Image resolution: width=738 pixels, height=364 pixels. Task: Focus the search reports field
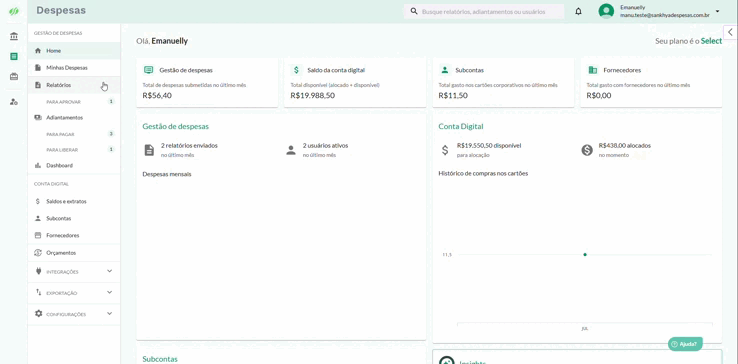483,11
